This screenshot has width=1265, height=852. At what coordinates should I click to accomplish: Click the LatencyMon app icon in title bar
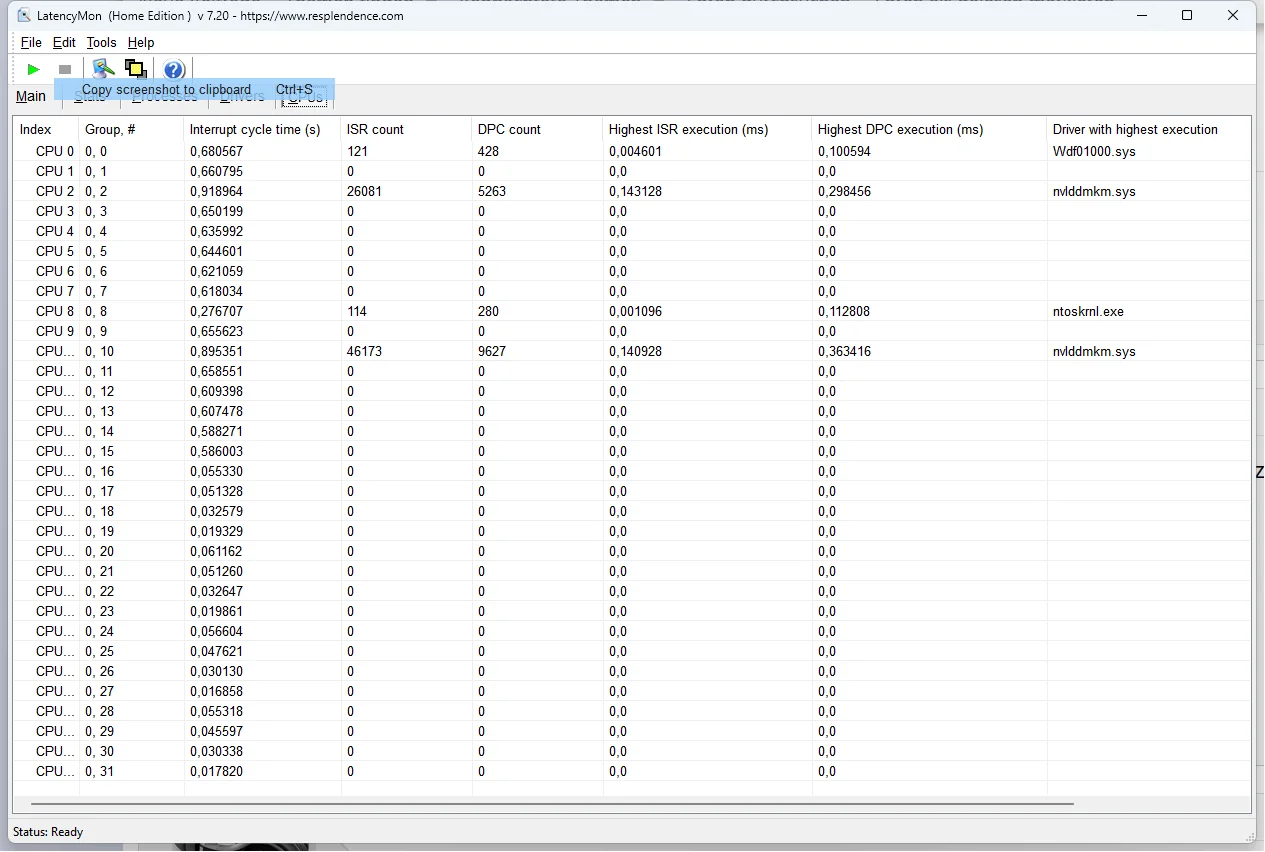point(24,16)
